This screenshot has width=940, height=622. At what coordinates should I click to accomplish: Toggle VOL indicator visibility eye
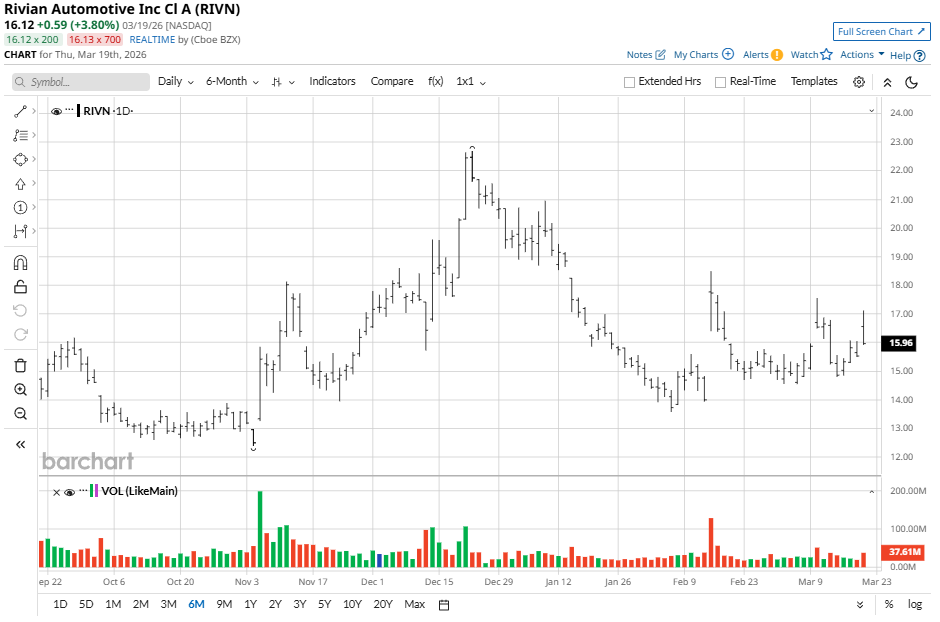(x=70, y=493)
